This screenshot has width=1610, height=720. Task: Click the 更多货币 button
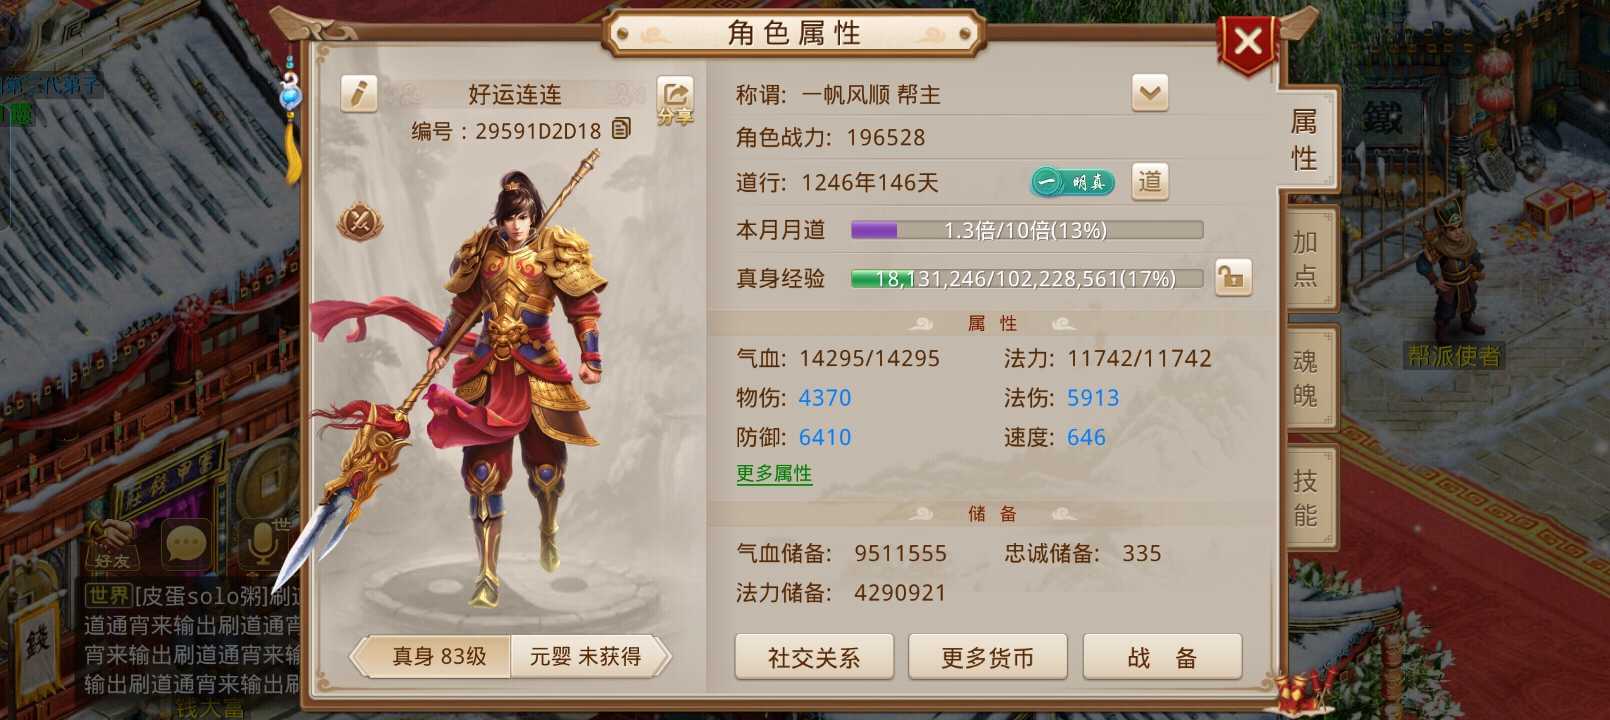(987, 657)
